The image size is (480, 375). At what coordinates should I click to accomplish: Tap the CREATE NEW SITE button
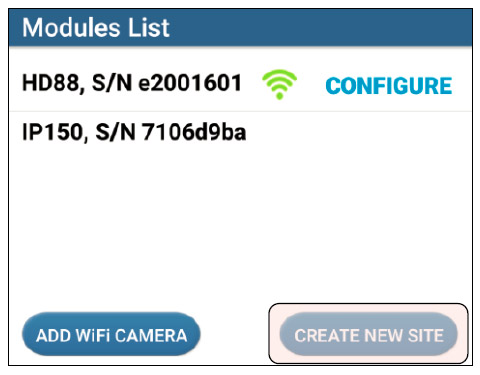(x=369, y=334)
